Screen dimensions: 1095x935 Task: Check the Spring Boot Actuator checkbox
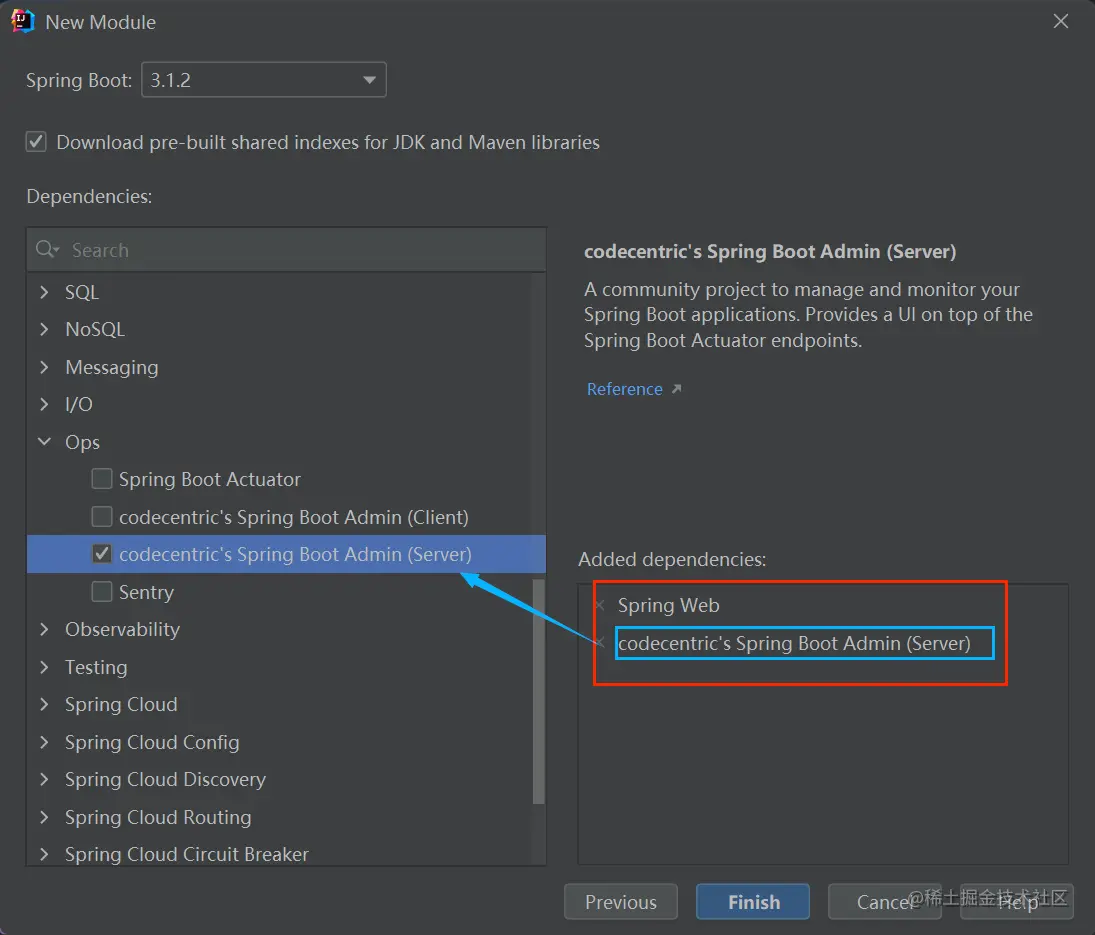click(x=102, y=479)
